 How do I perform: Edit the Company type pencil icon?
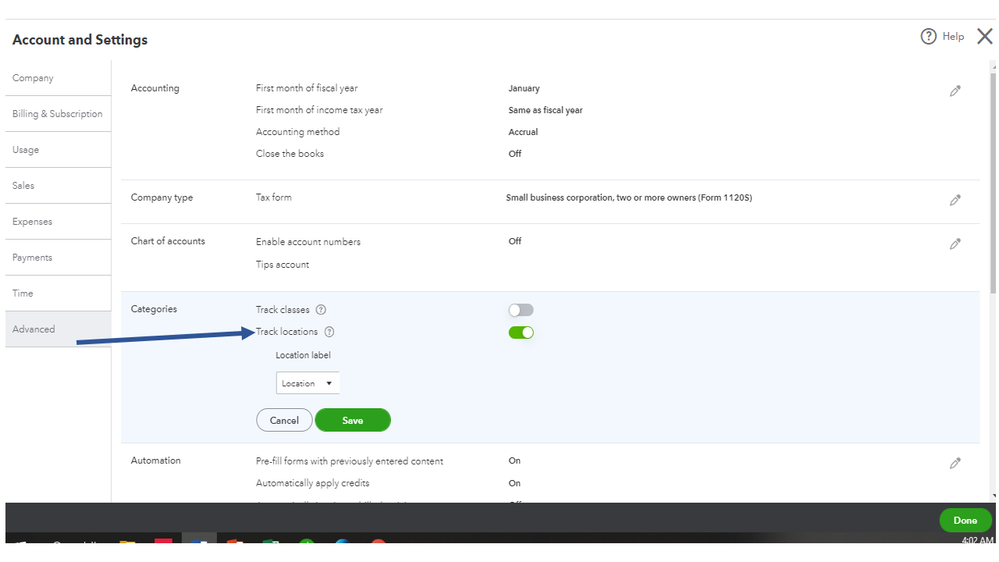[955, 200]
